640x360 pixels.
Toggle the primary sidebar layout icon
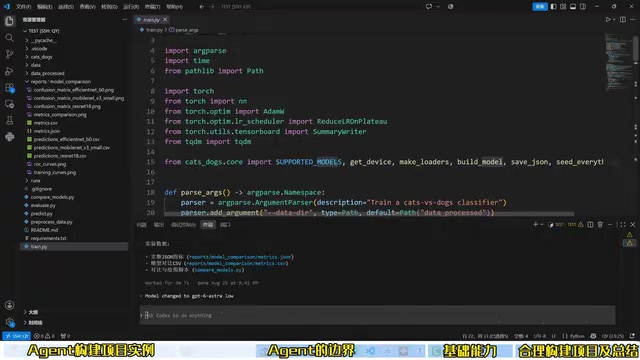(553, 7)
